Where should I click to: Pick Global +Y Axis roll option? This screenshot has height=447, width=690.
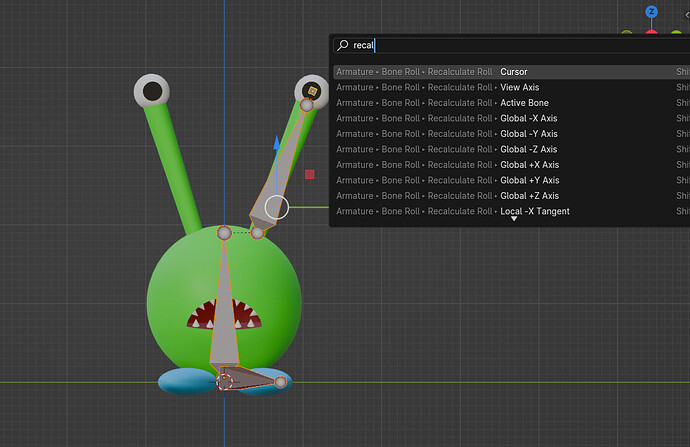pos(511,180)
